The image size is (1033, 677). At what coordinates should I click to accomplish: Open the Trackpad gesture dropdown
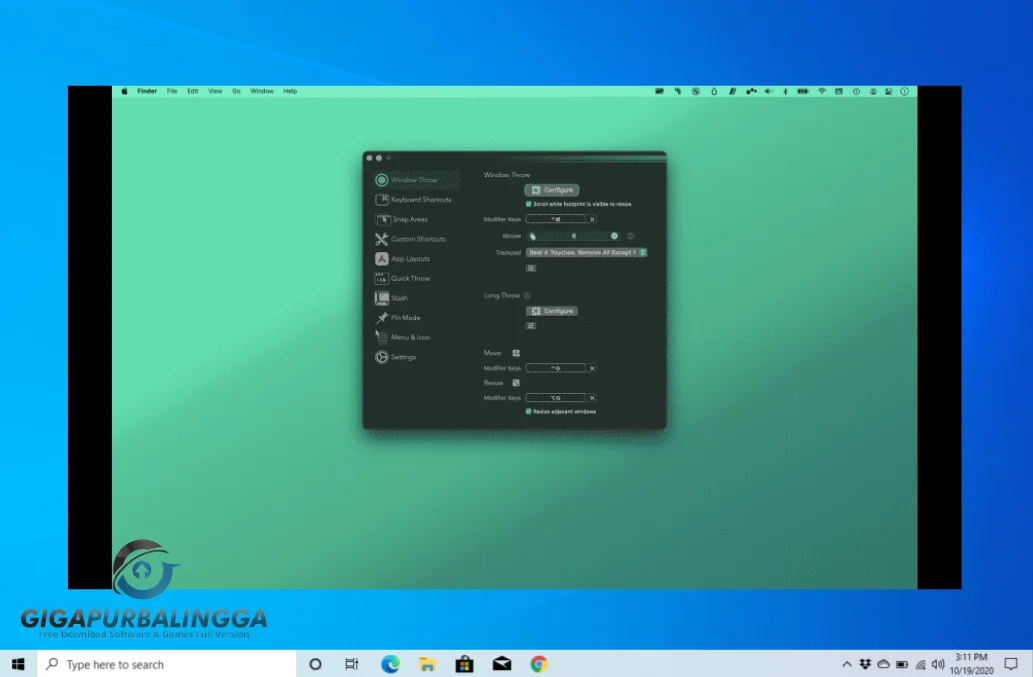585,253
